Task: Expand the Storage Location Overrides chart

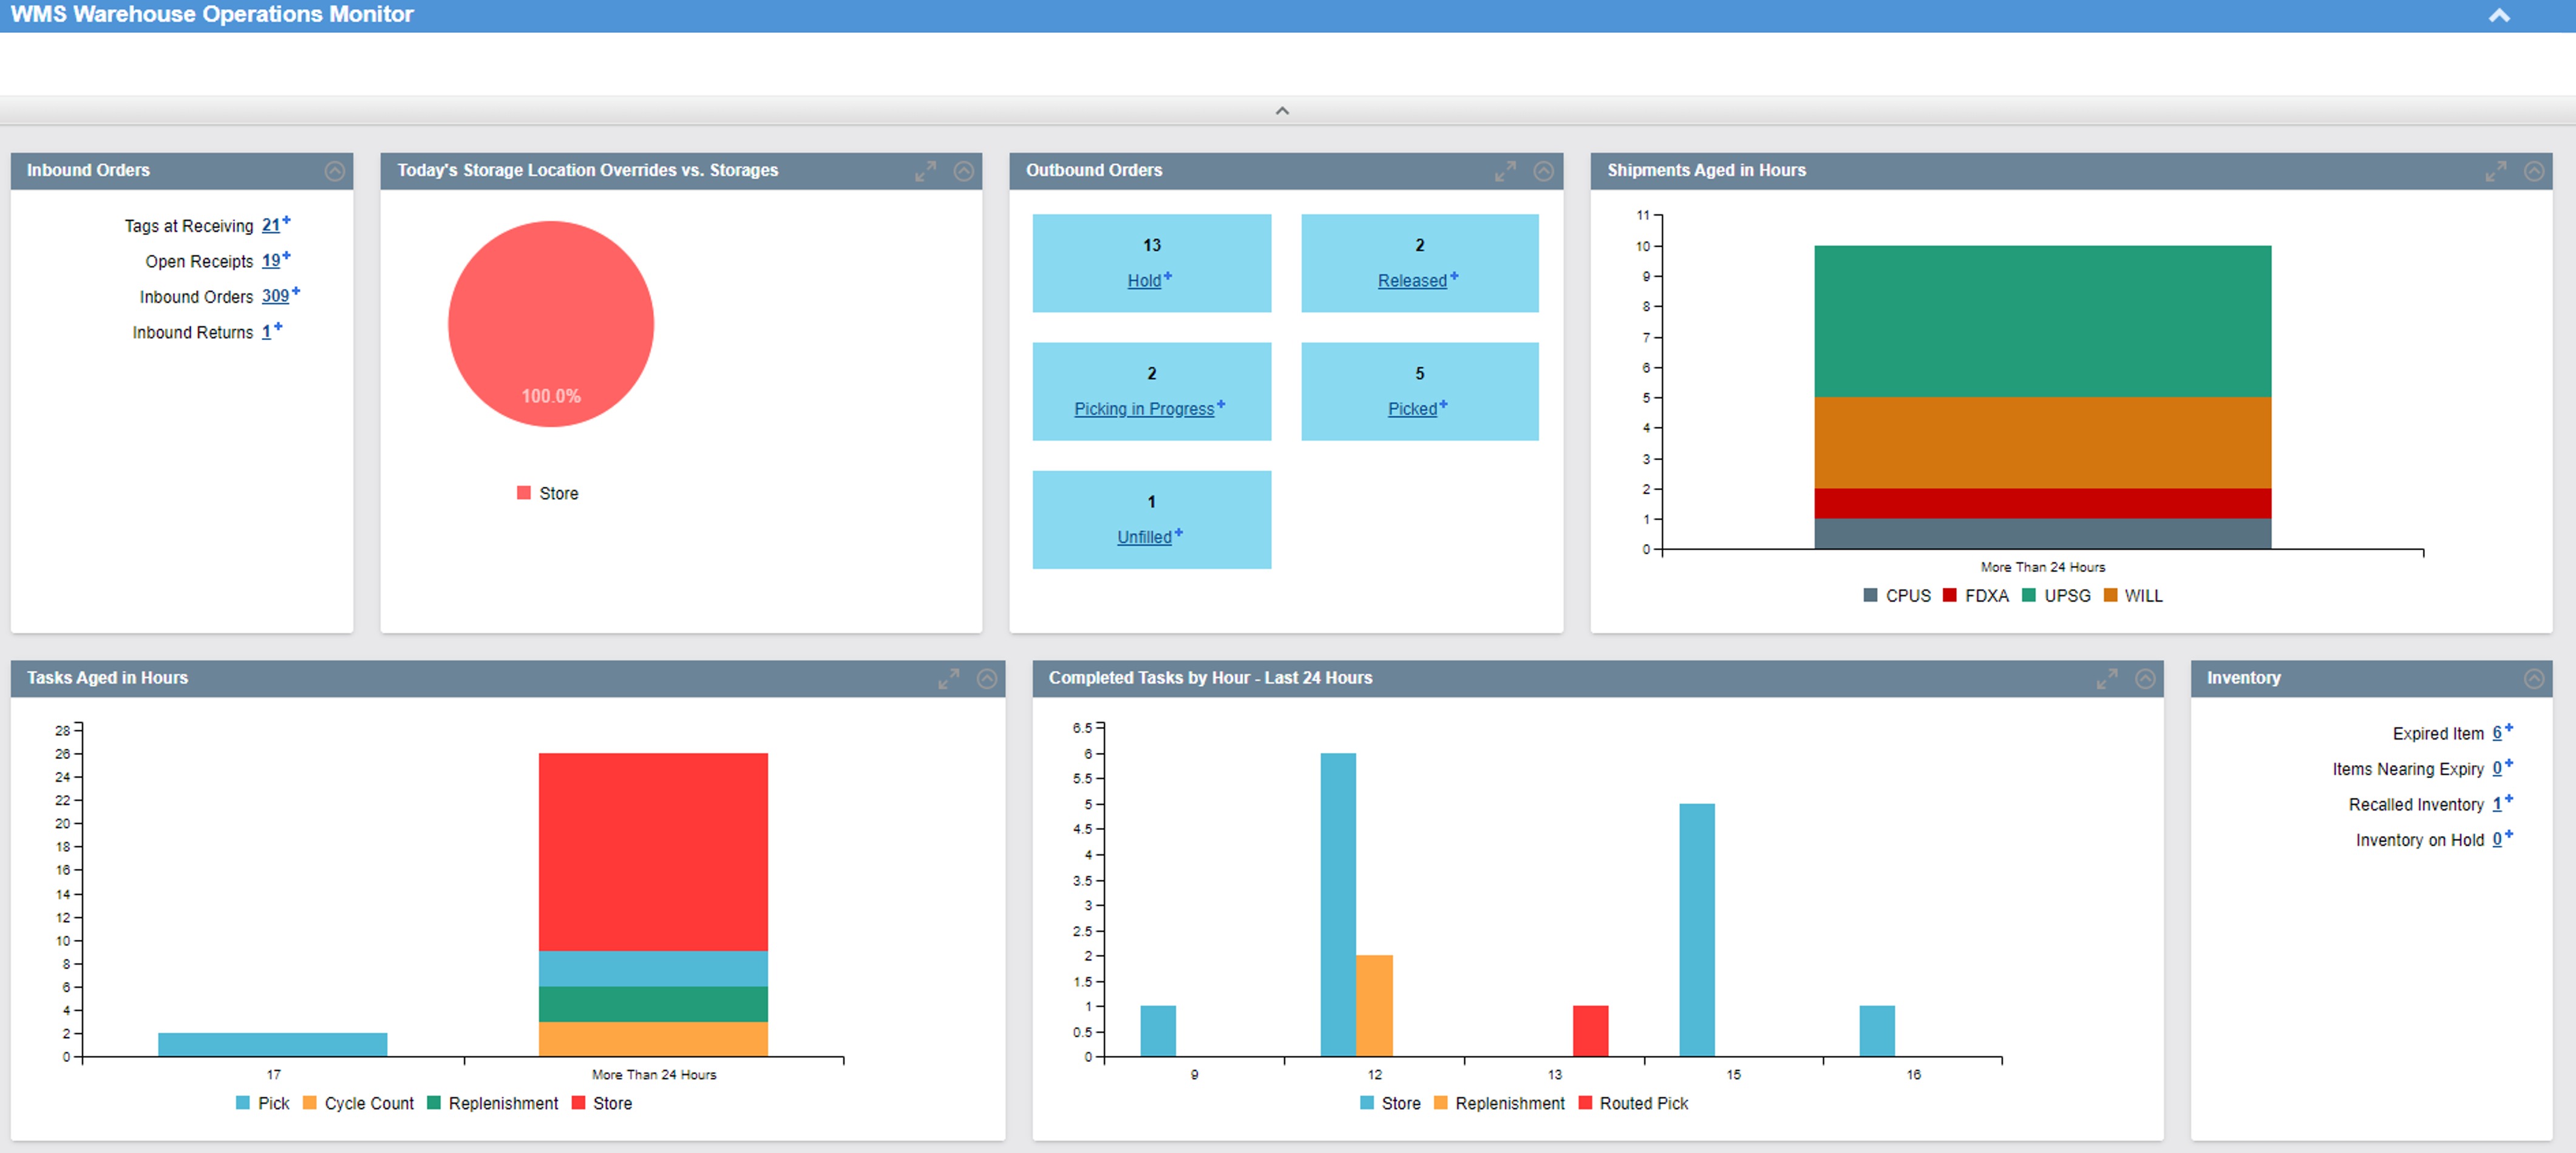Action: (x=925, y=171)
